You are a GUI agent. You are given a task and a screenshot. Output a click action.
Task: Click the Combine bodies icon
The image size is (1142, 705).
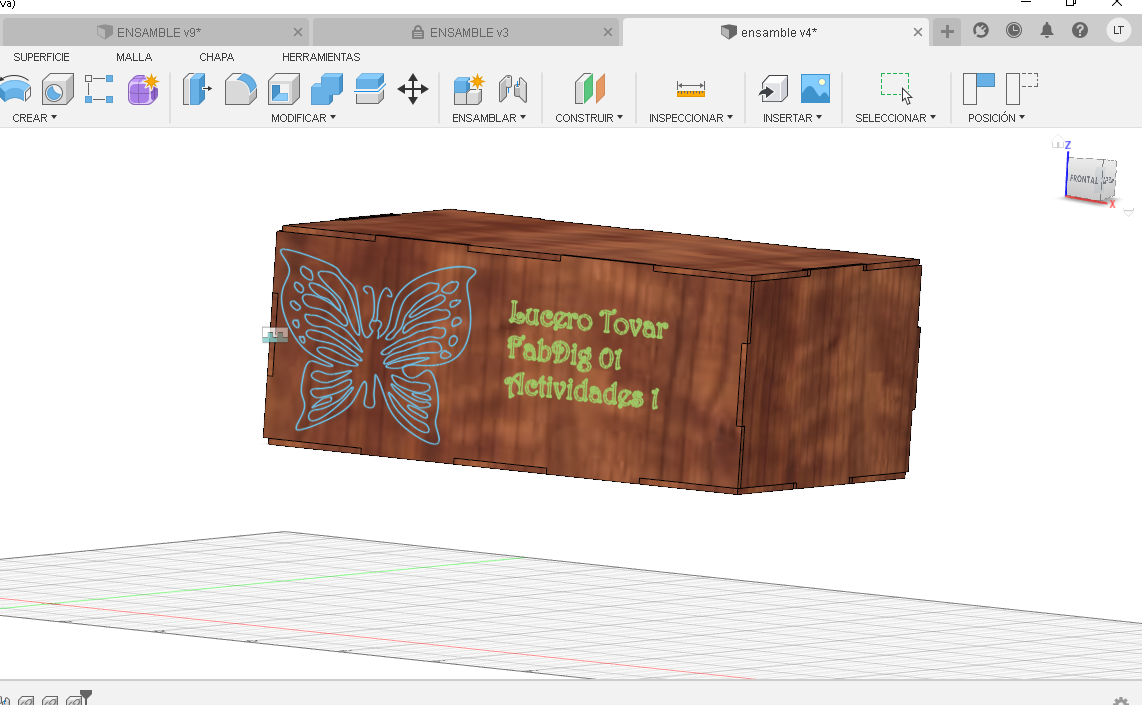[326, 90]
